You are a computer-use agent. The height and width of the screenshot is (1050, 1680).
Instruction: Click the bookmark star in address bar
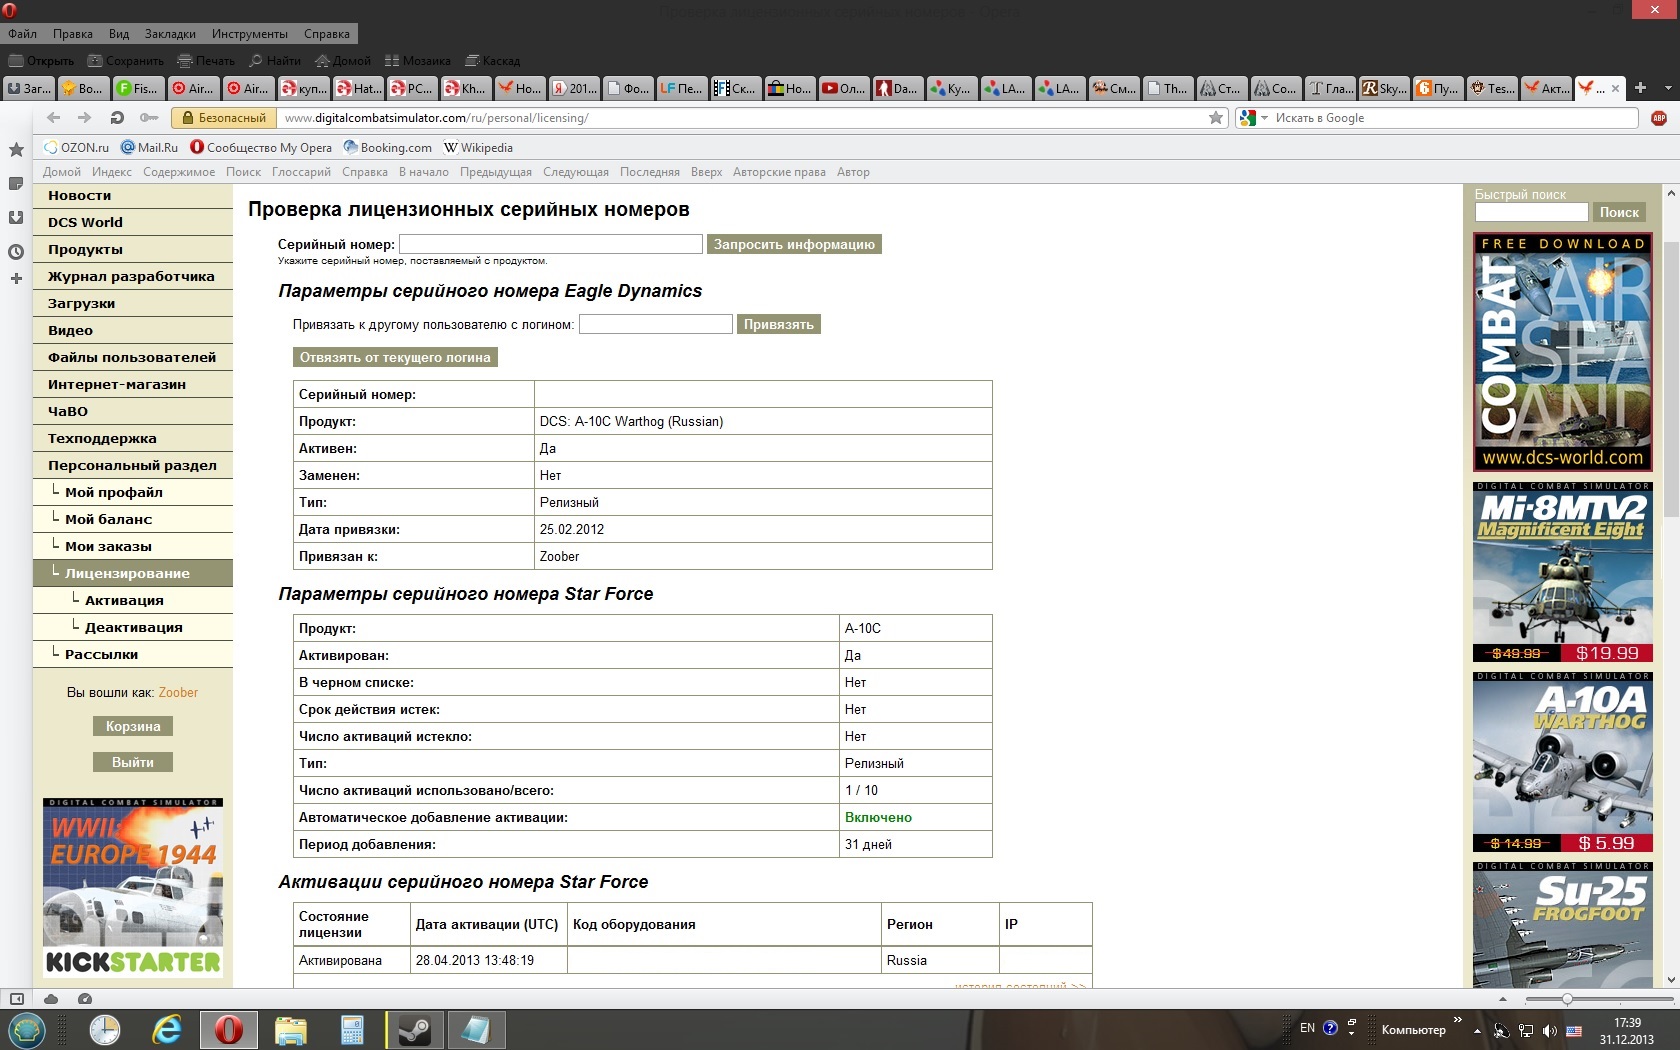click(1216, 118)
